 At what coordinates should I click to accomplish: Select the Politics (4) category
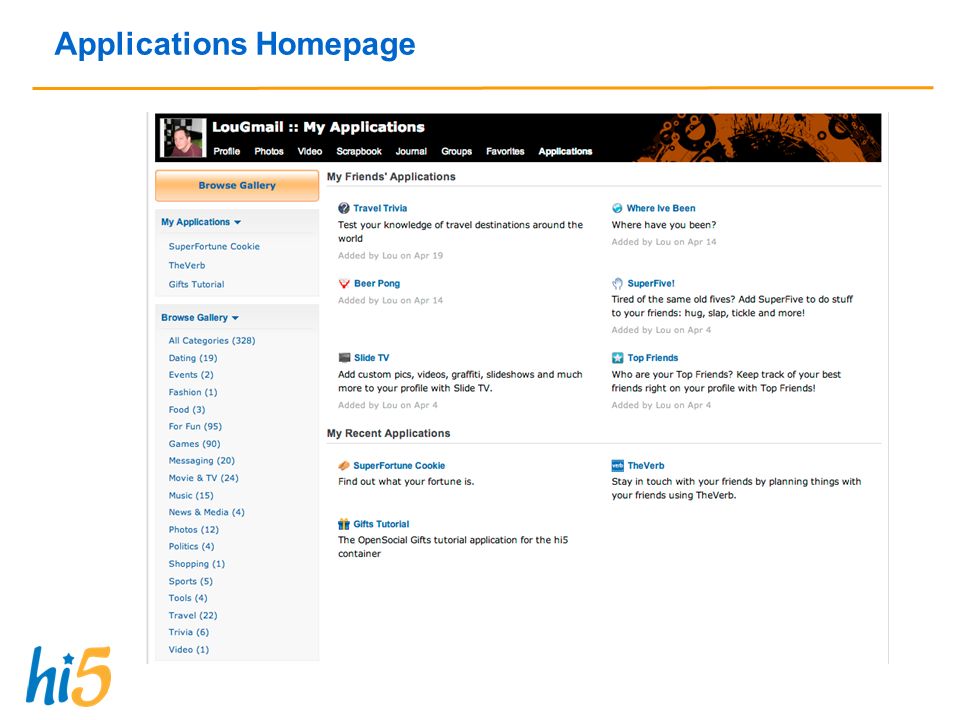click(191, 546)
